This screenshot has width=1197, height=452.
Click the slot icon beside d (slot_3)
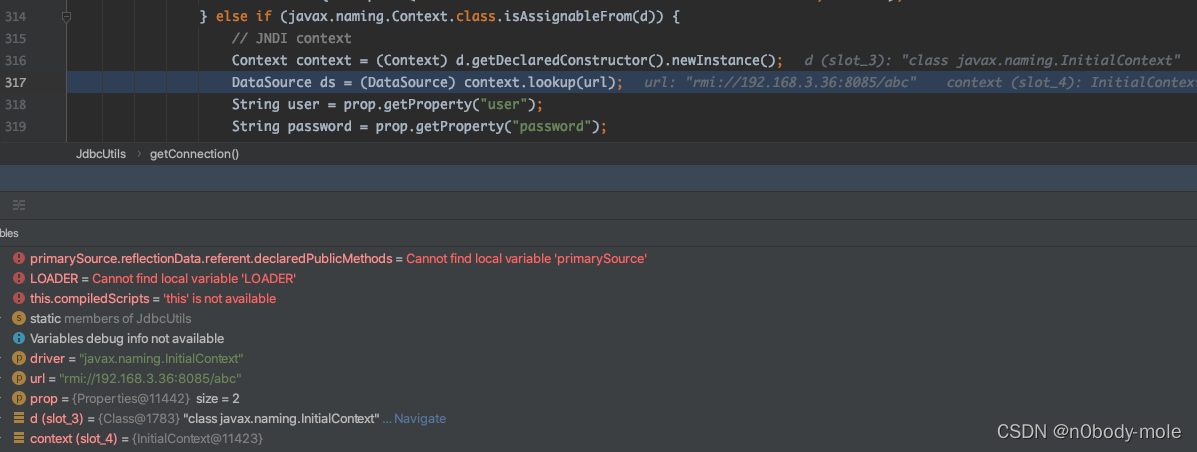19,418
